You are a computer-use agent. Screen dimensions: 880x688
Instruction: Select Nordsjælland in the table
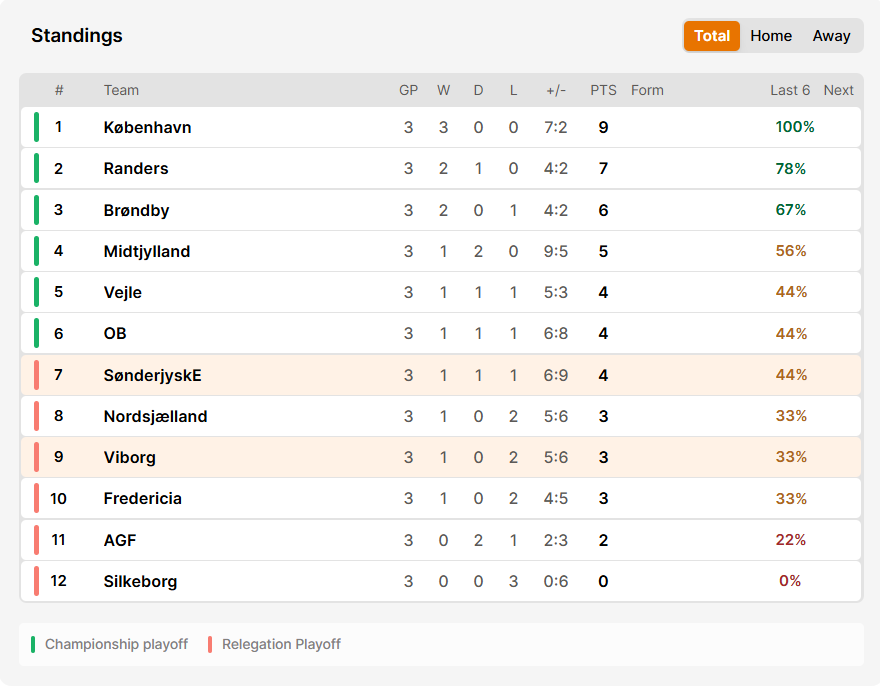point(155,416)
